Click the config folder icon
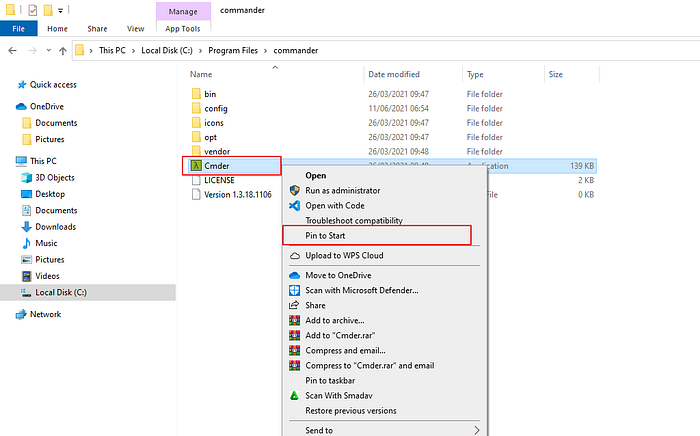This screenshot has height=436, width=700. click(x=196, y=108)
